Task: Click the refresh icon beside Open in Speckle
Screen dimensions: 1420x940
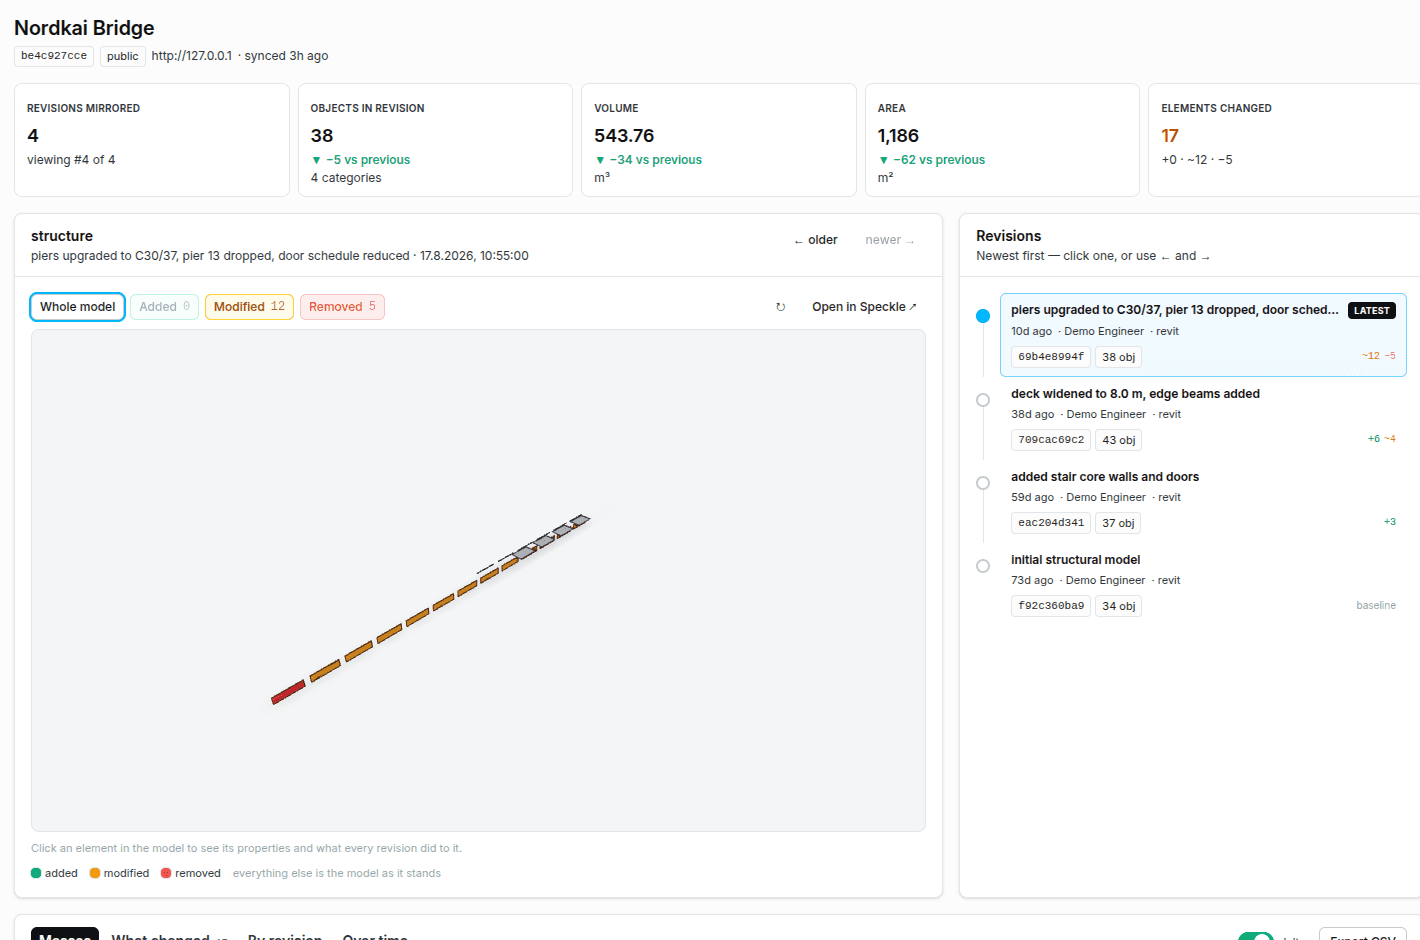Action: (780, 307)
